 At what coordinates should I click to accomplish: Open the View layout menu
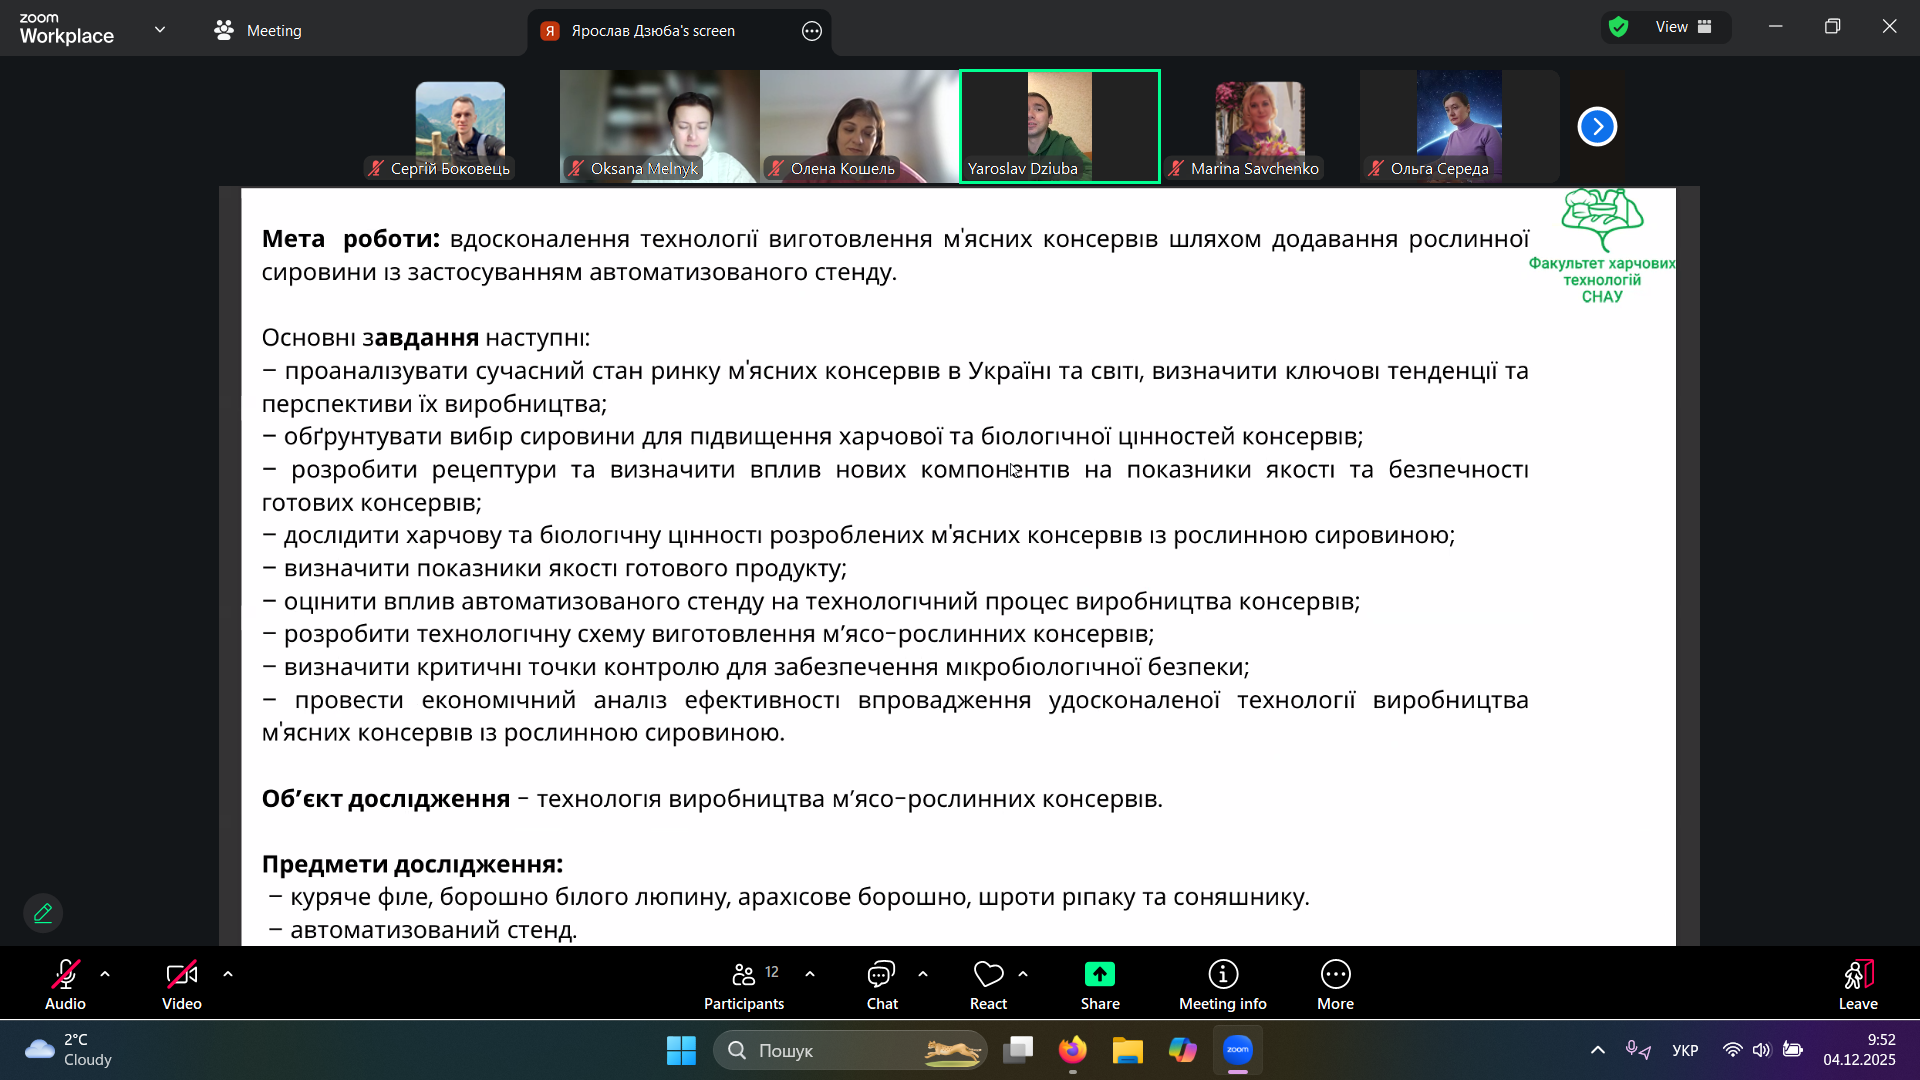click(x=1683, y=27)
